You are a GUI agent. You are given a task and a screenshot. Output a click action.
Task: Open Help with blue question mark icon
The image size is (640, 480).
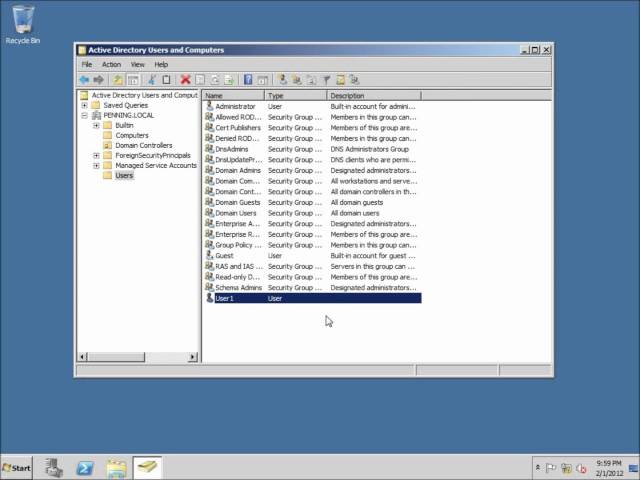tap(248, 80)
